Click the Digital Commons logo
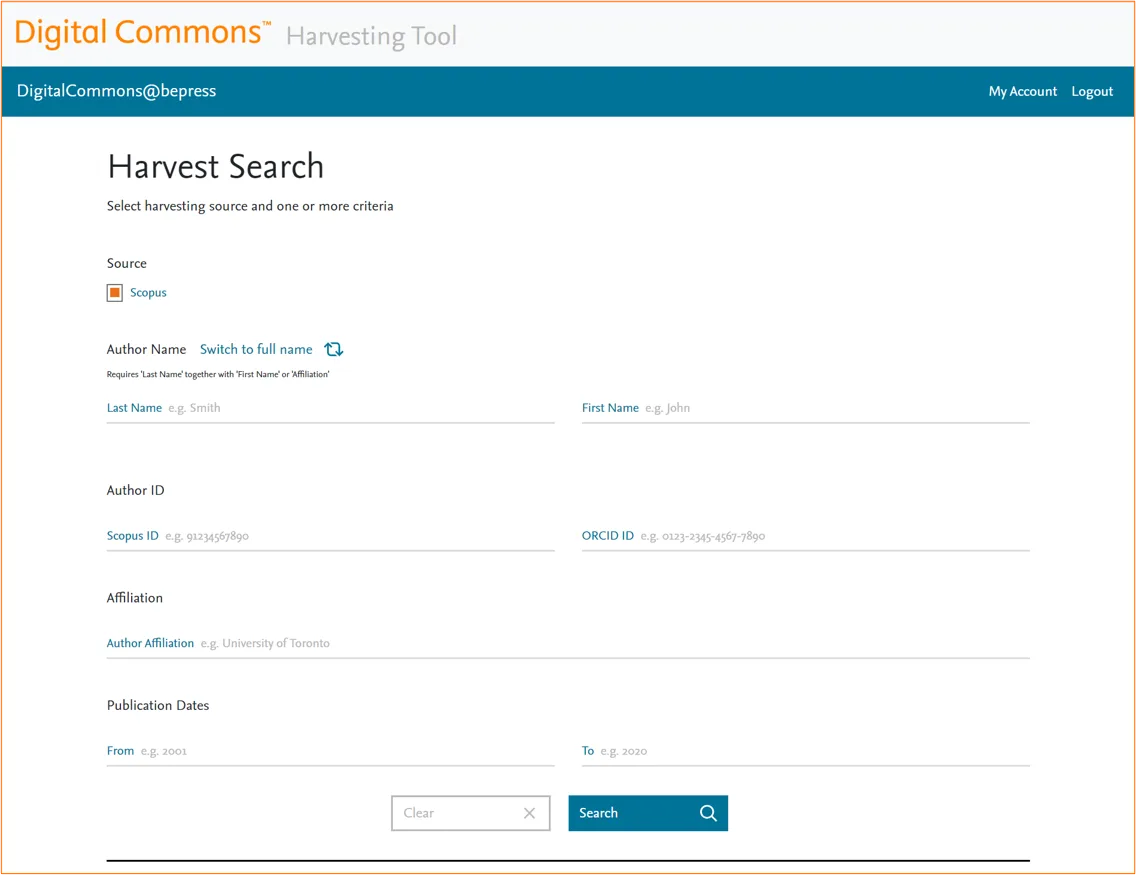Image resolution: width=1136 pixels, height=875 pixels. pos(143,33)
